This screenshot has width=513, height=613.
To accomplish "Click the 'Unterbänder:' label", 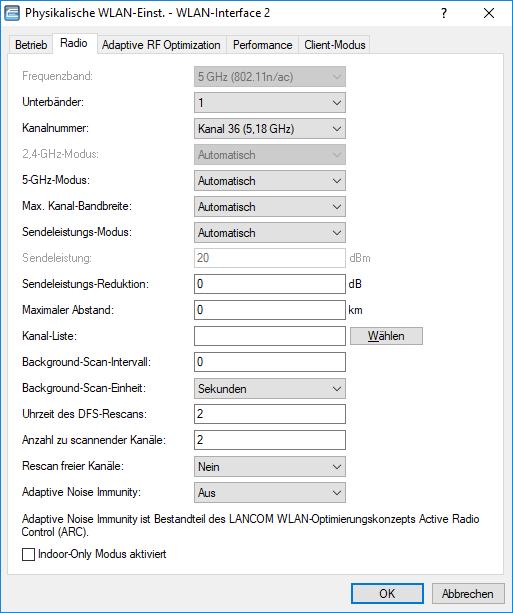I will pyautogui.click(x=53, y=102).
